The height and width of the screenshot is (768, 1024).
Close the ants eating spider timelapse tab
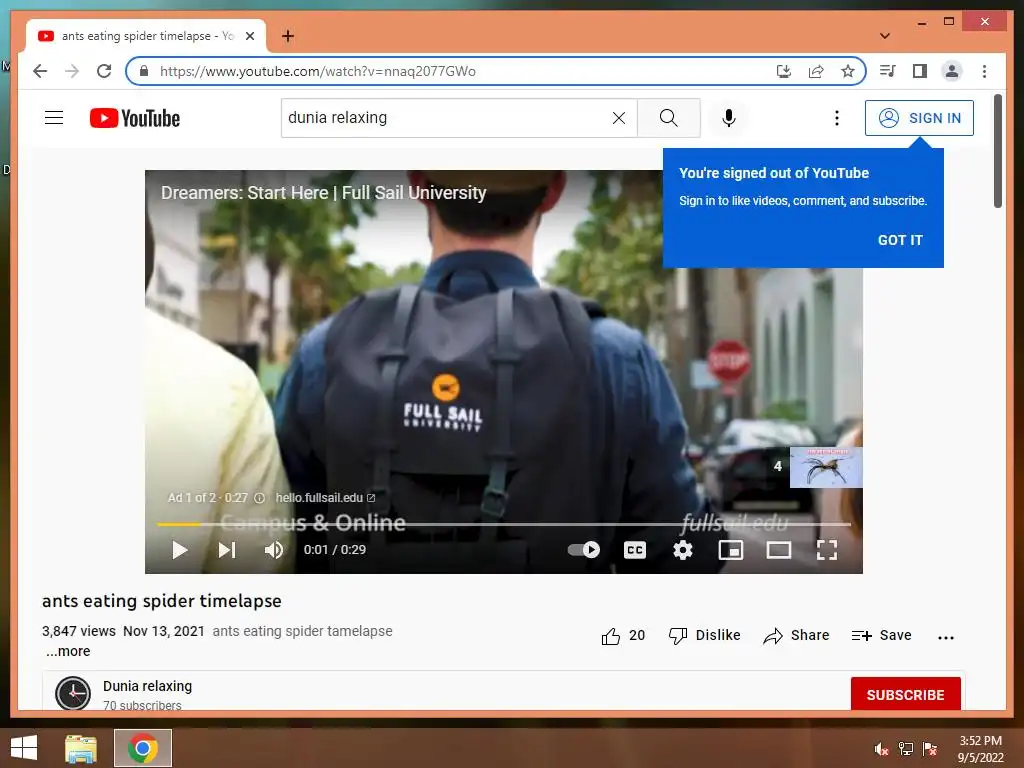[249, 36]
